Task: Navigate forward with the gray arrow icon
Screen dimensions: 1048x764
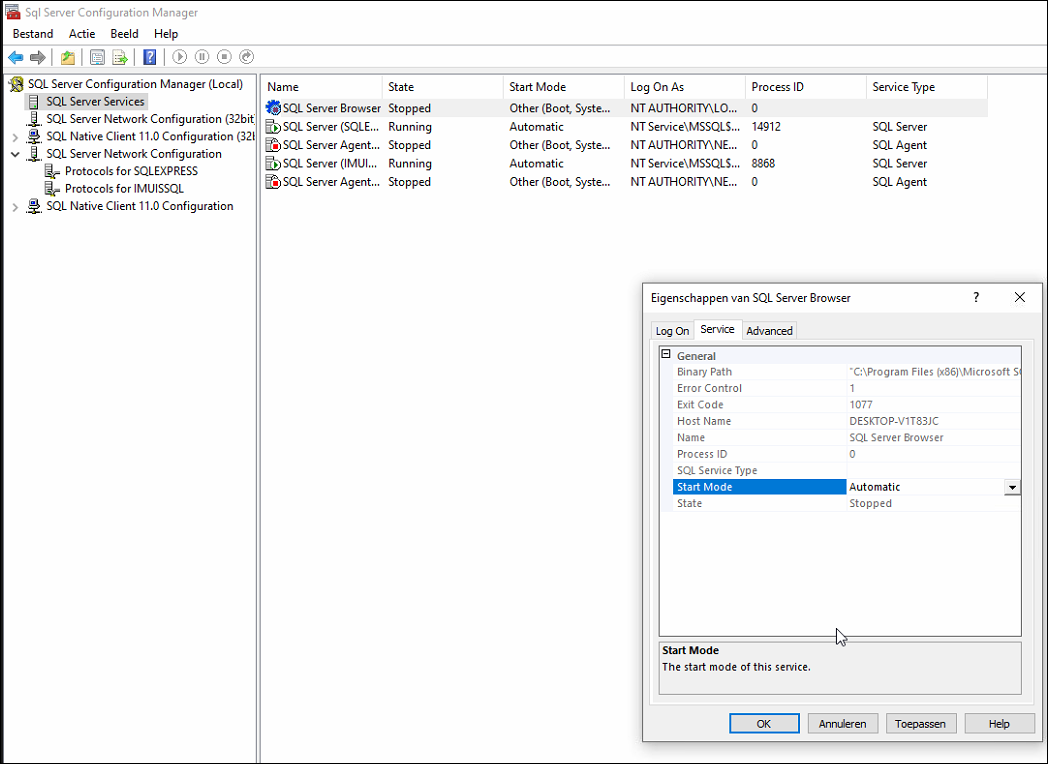Action: 38,57
